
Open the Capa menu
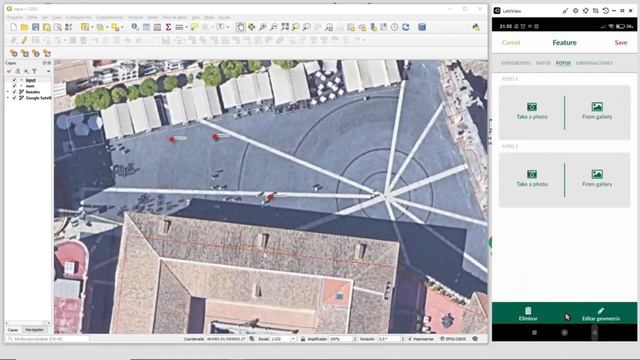pyautogui.click(x=57, y=18)
